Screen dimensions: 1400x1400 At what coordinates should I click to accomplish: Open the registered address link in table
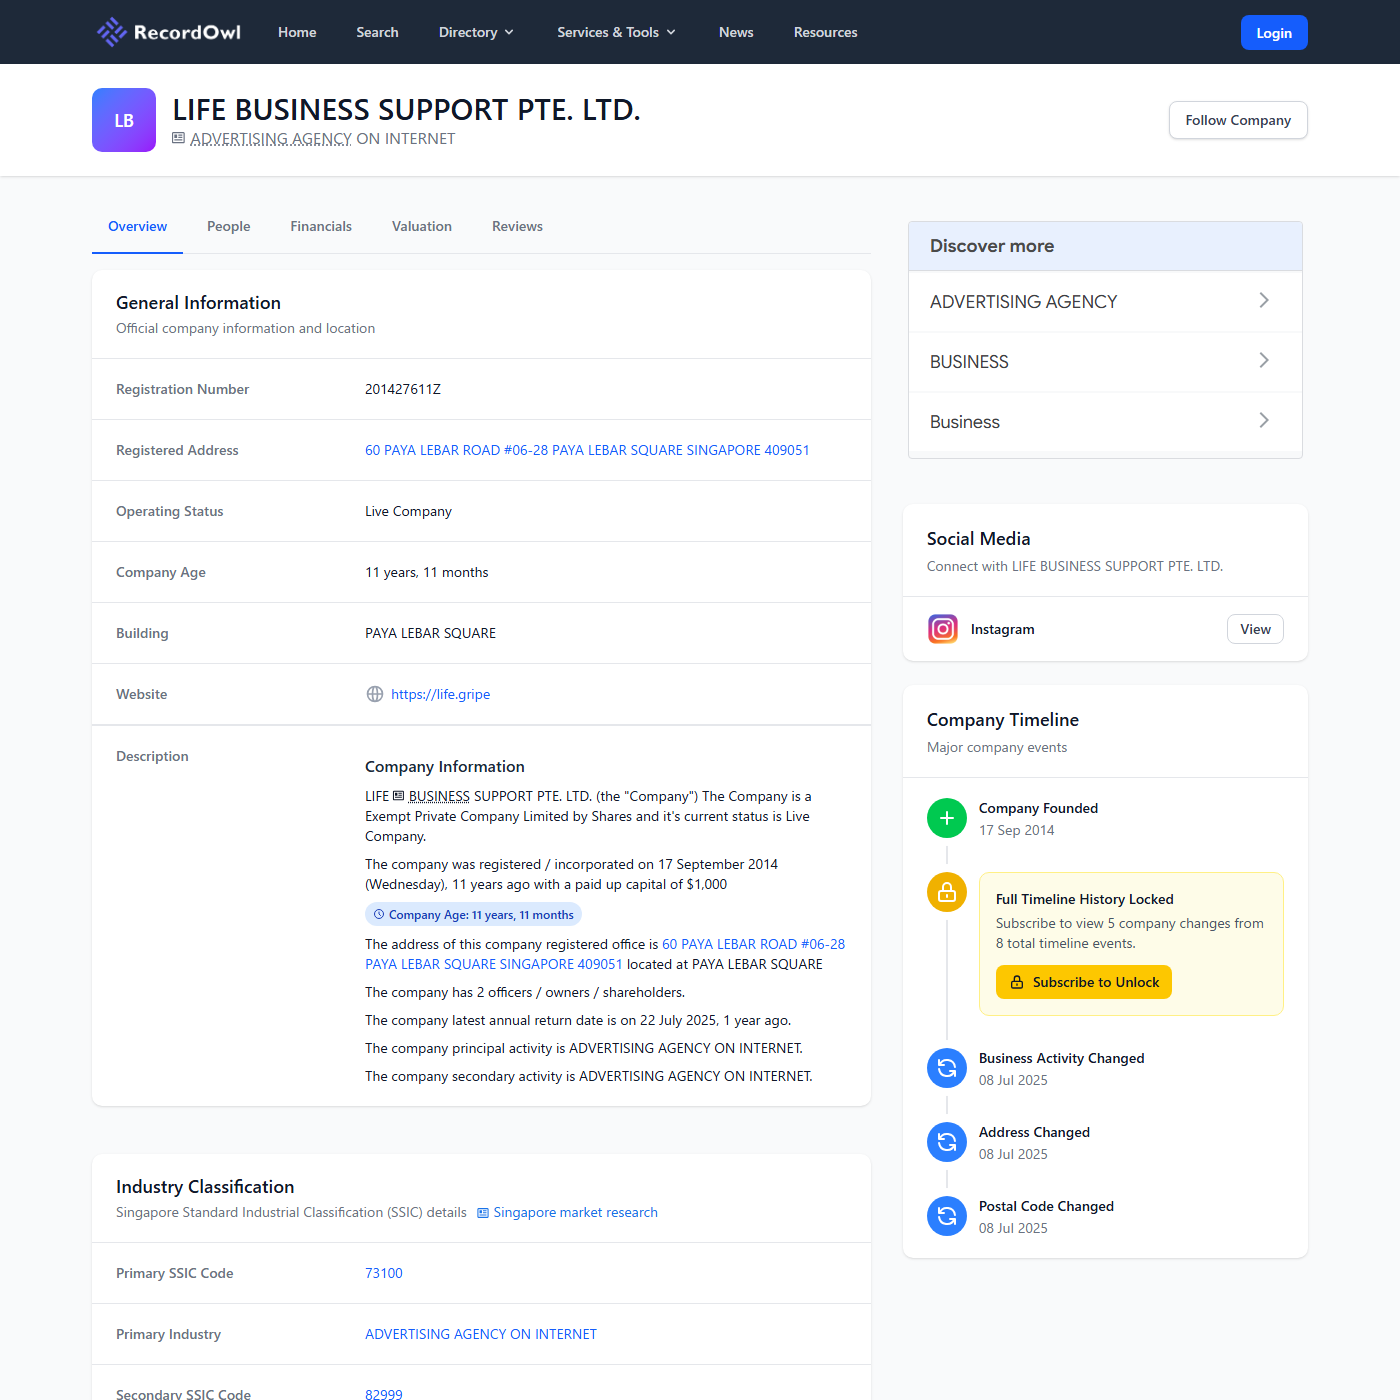click(587, 450)
